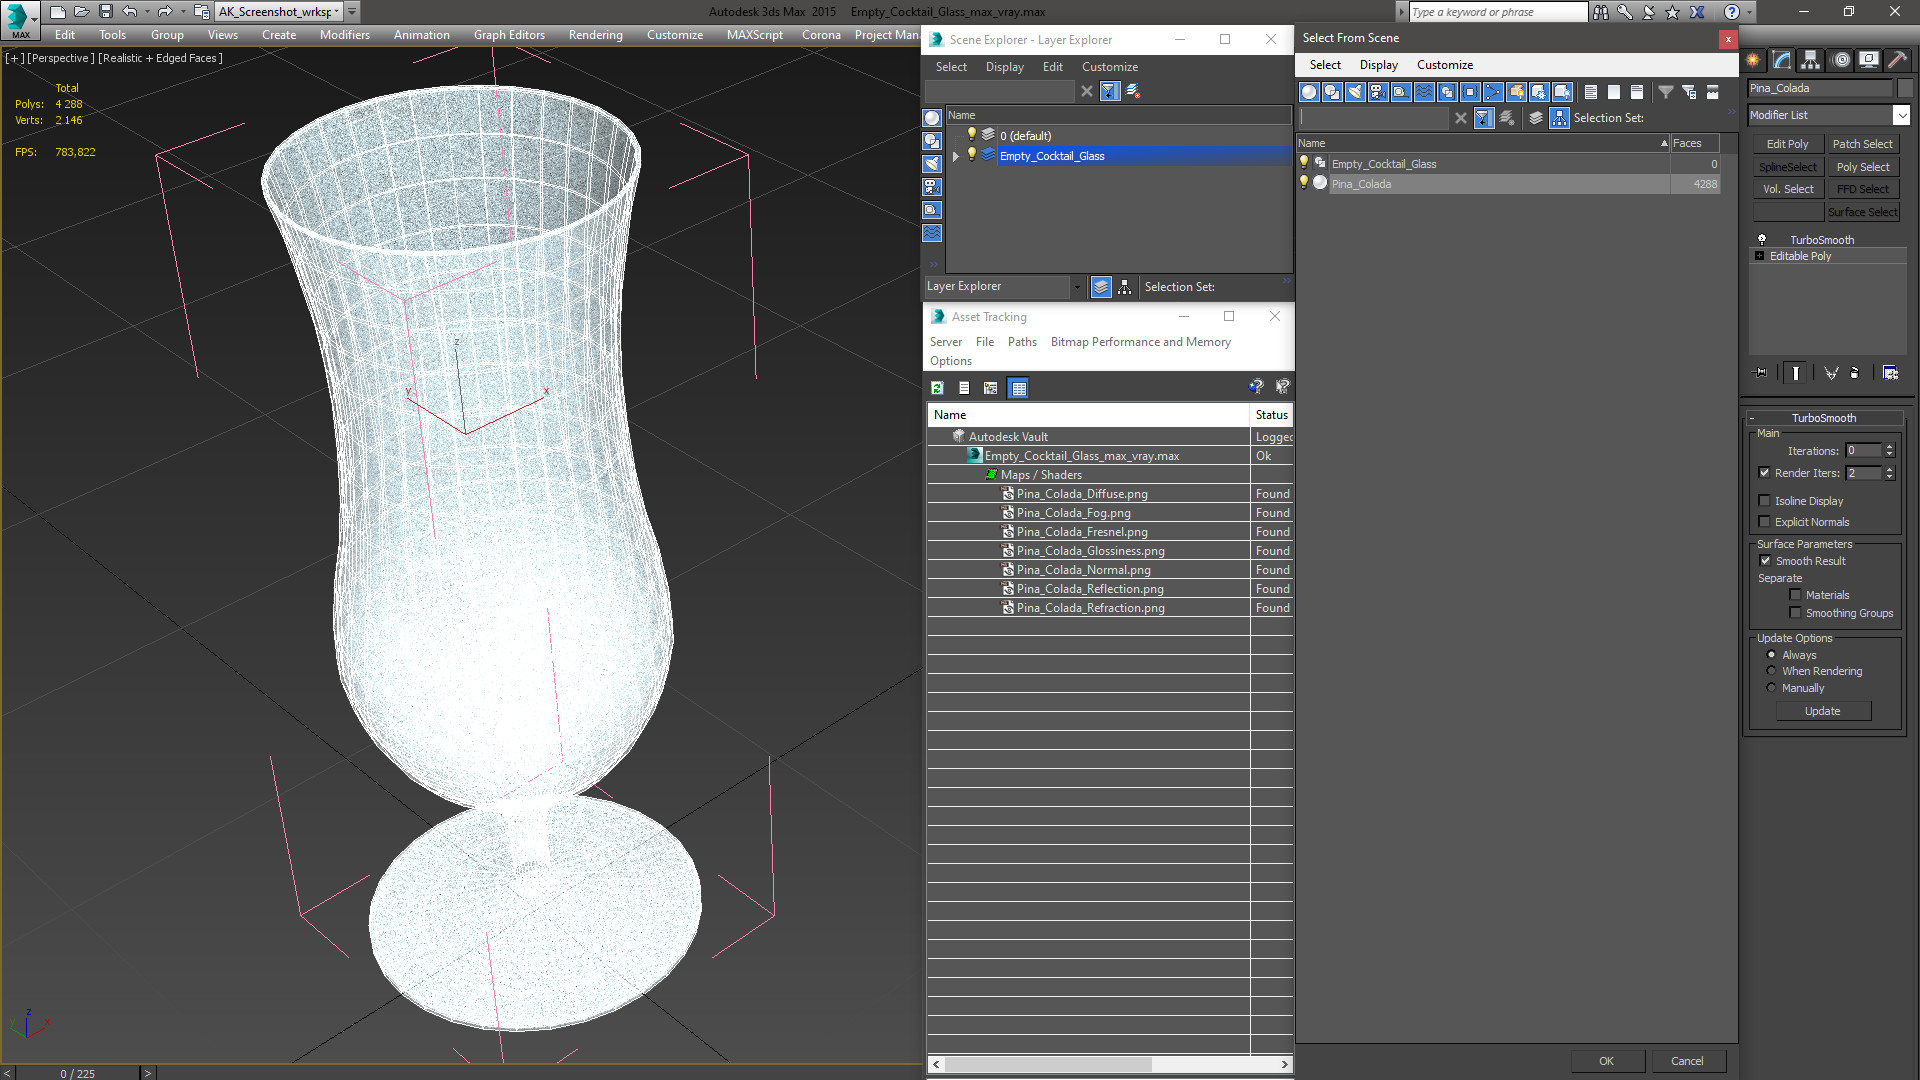Toggle TurboSmooth modifier lightbulb
1920x1080 pixels.
coord(1762,240)
